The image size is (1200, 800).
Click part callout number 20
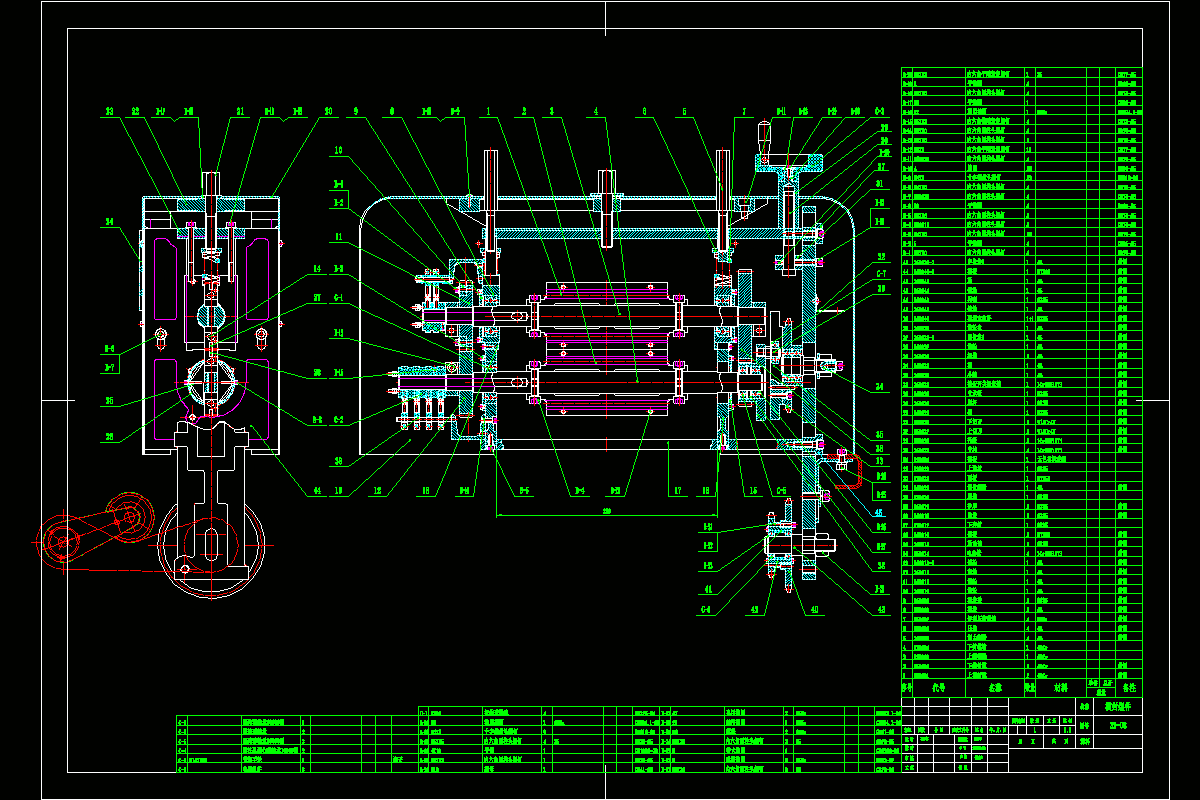[x=327, y=112]
